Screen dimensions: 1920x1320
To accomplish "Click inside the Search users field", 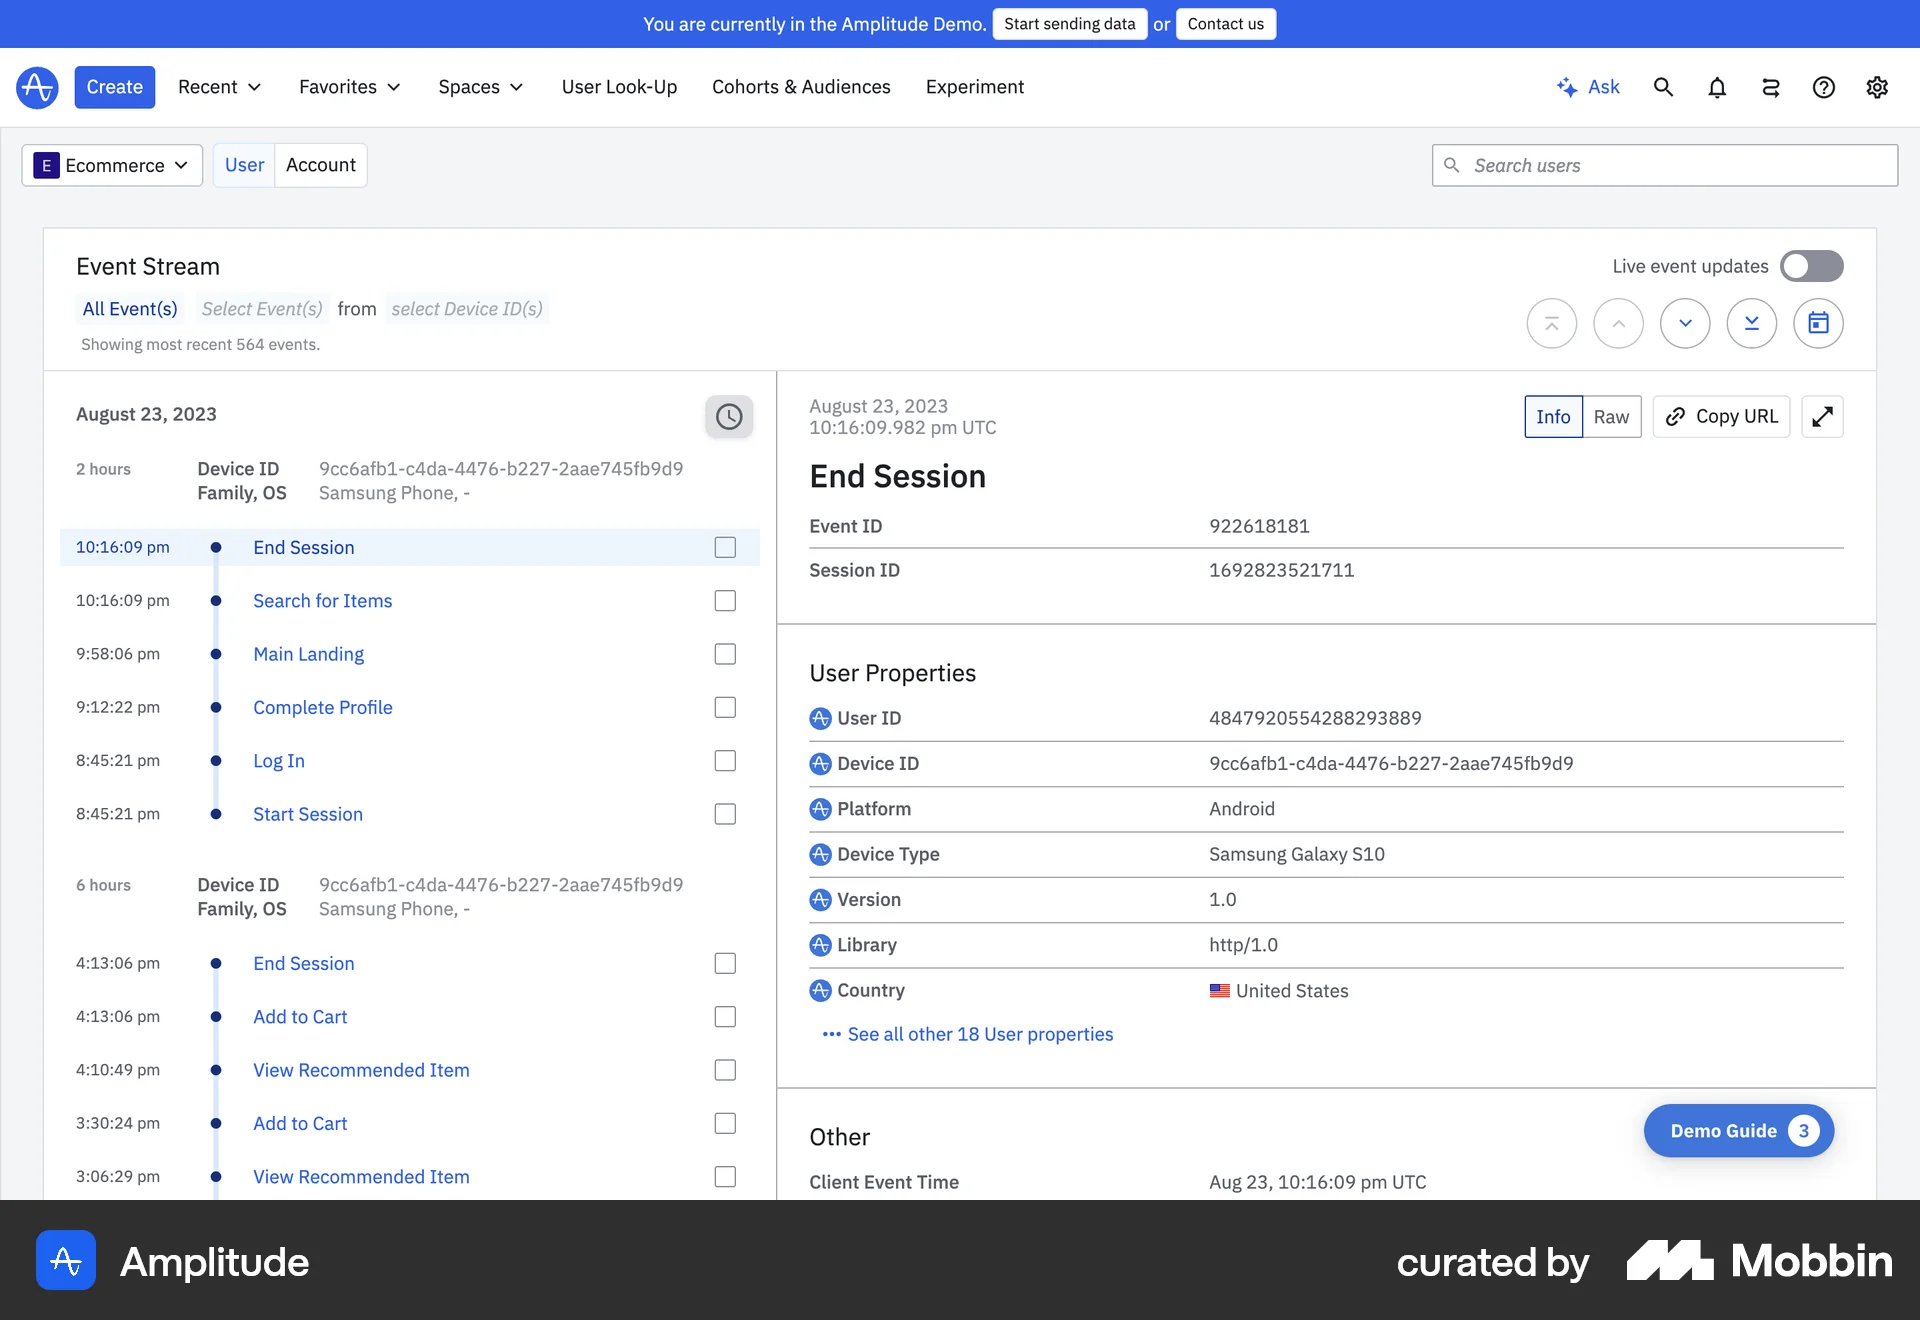I will point(1663,165).
